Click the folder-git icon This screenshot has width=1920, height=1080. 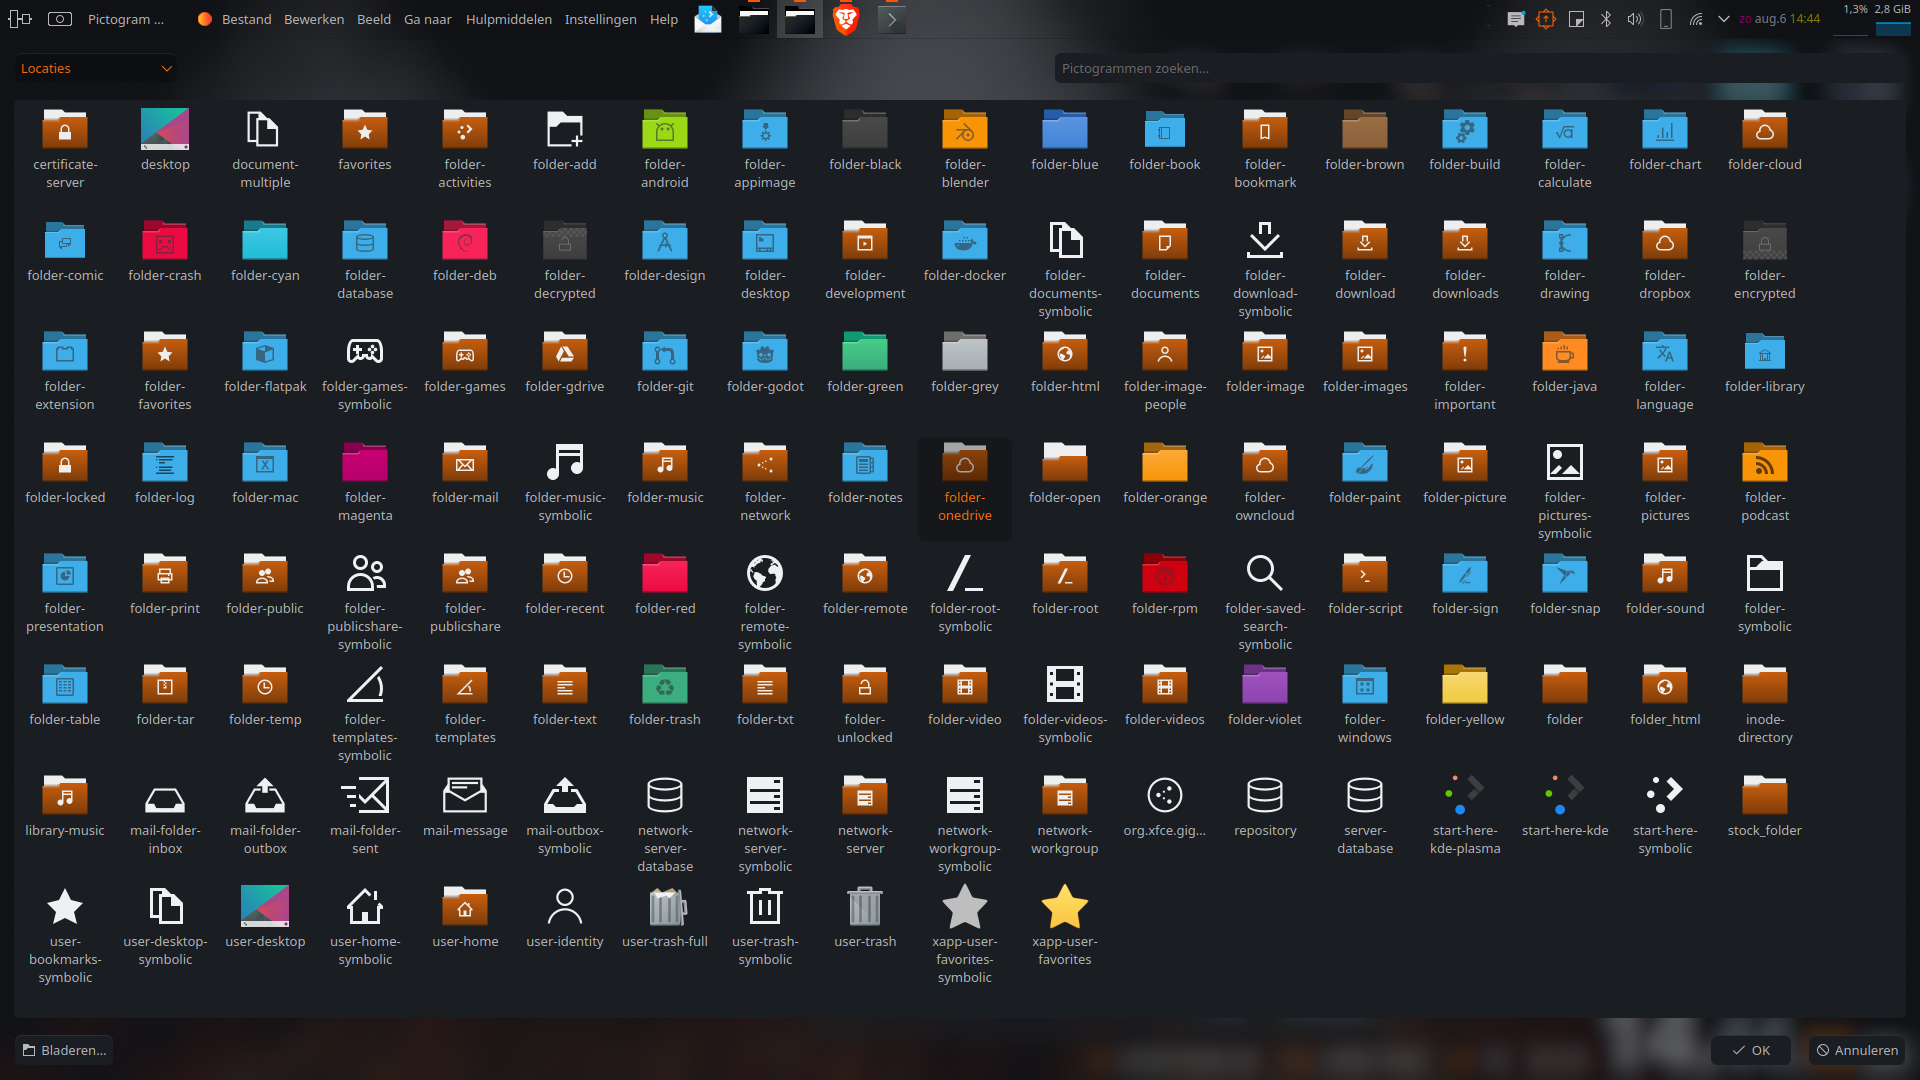(664, 353)
